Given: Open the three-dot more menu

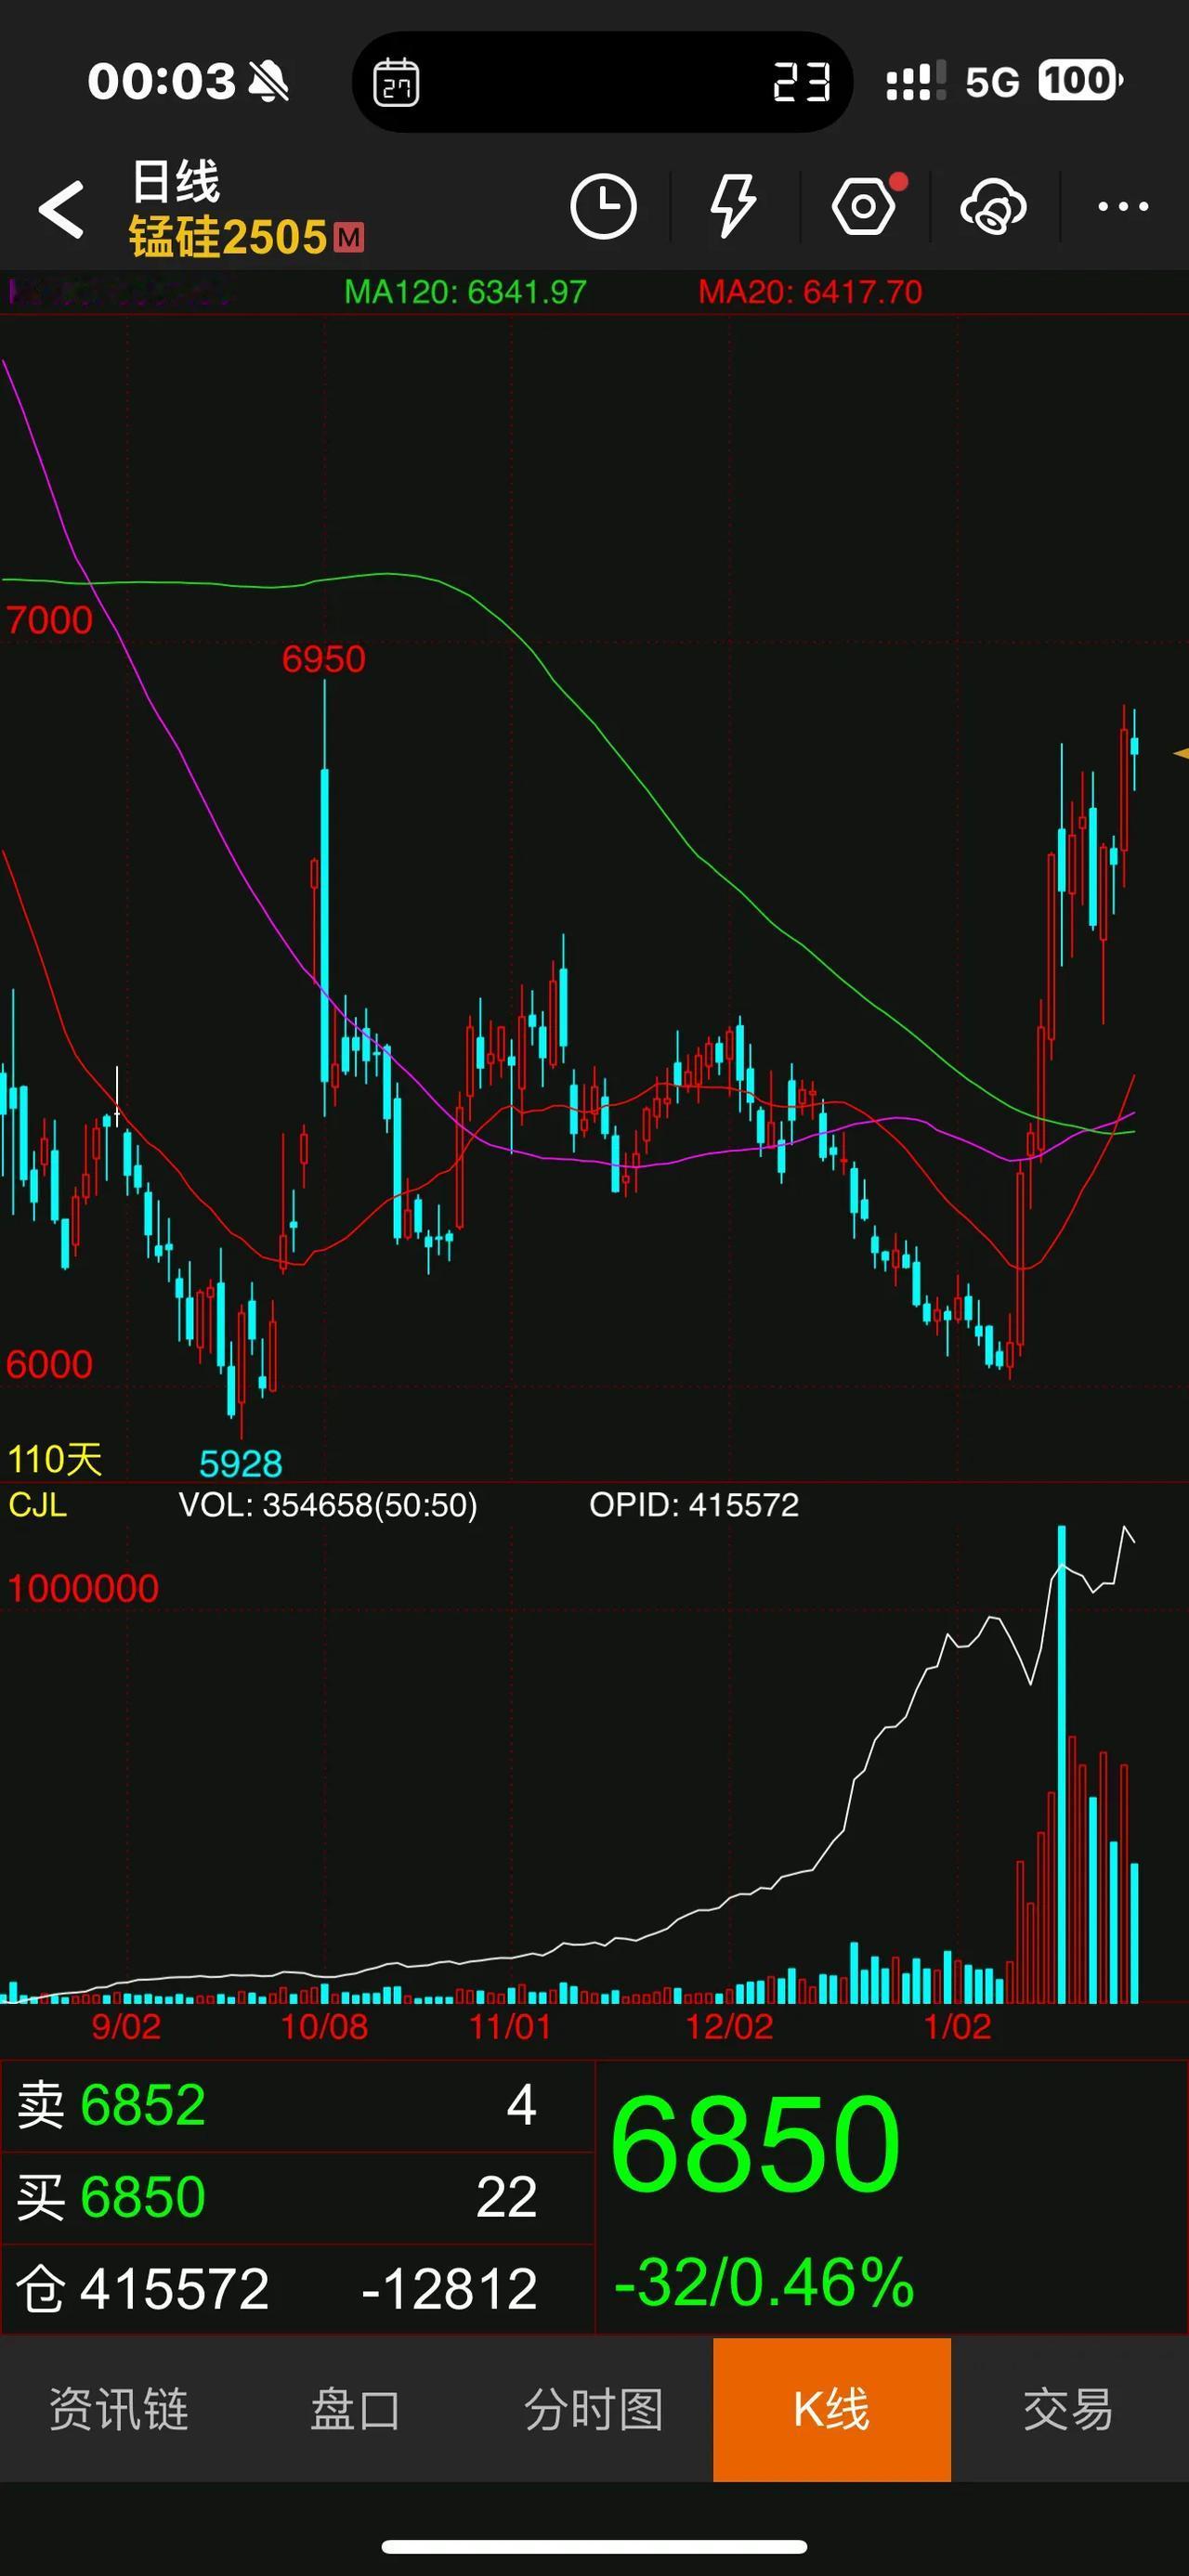Looking at the screenshot, I should point(1123,207).
